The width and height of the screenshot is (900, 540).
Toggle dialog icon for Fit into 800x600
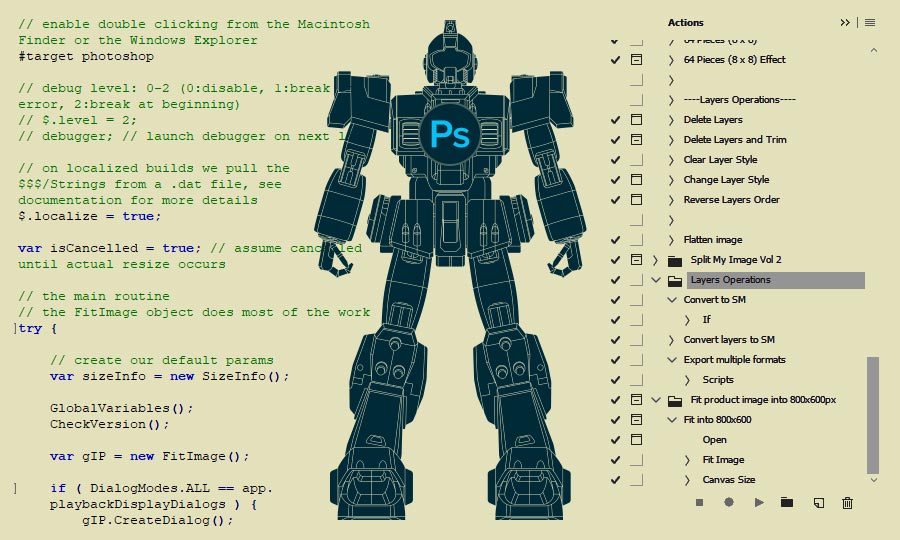coord(636,419)
